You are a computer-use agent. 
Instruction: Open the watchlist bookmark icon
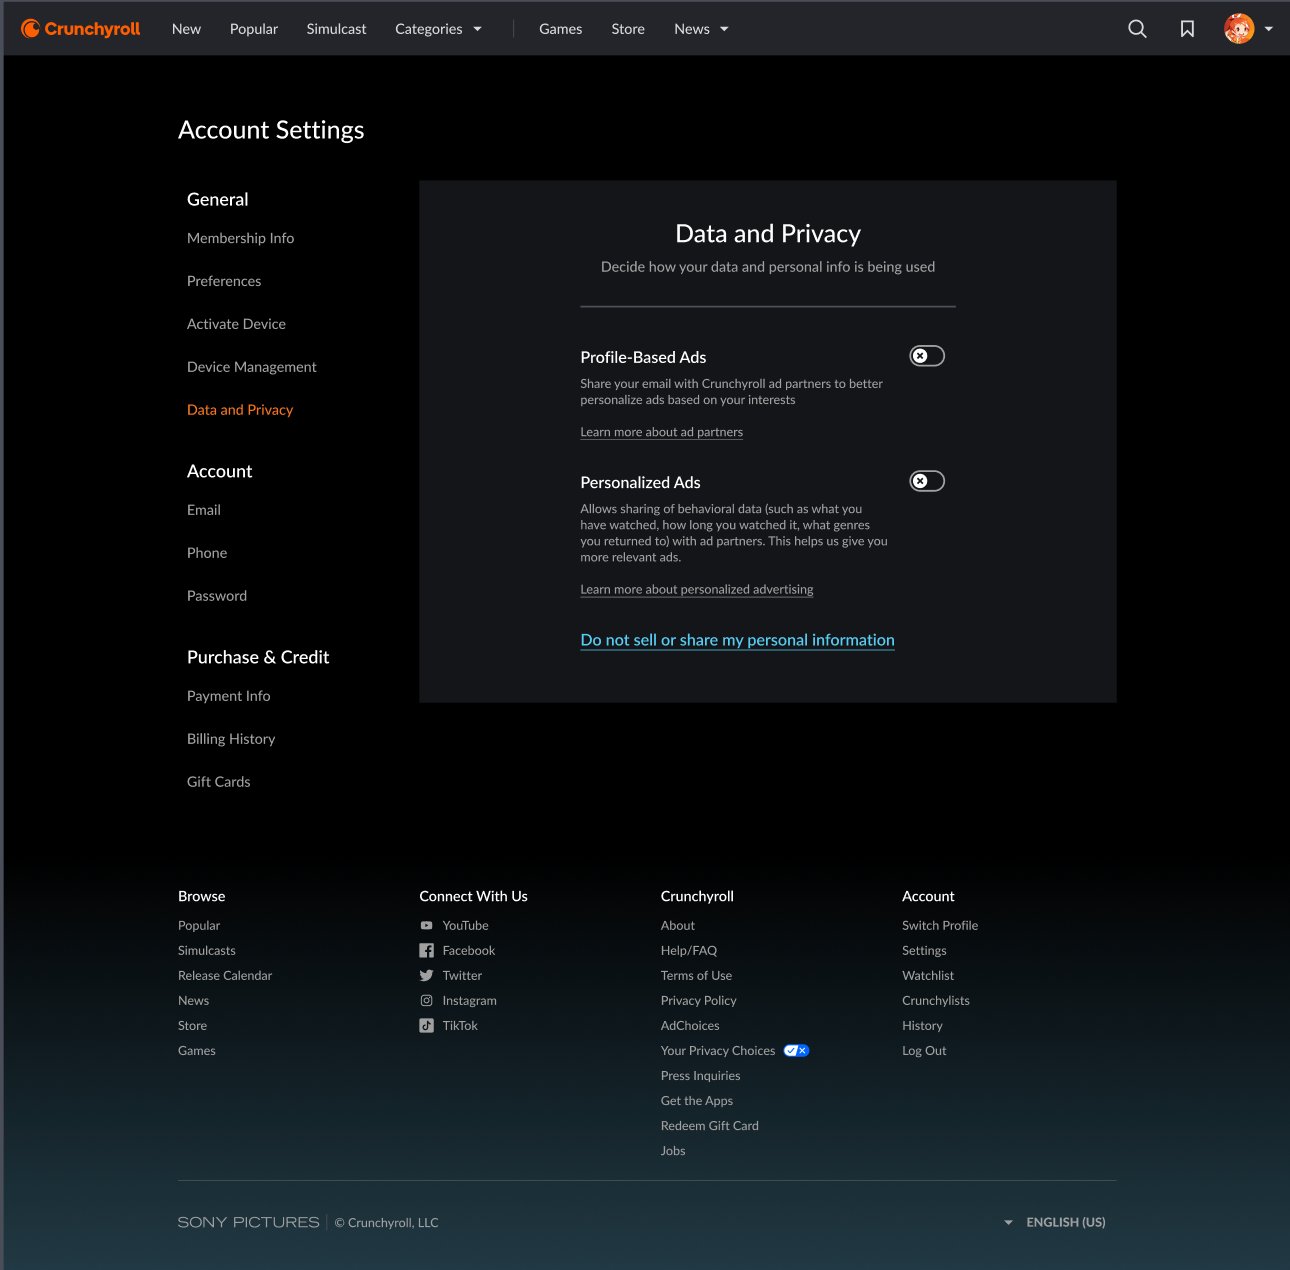pyautogui.click(x=1187, y=29)
